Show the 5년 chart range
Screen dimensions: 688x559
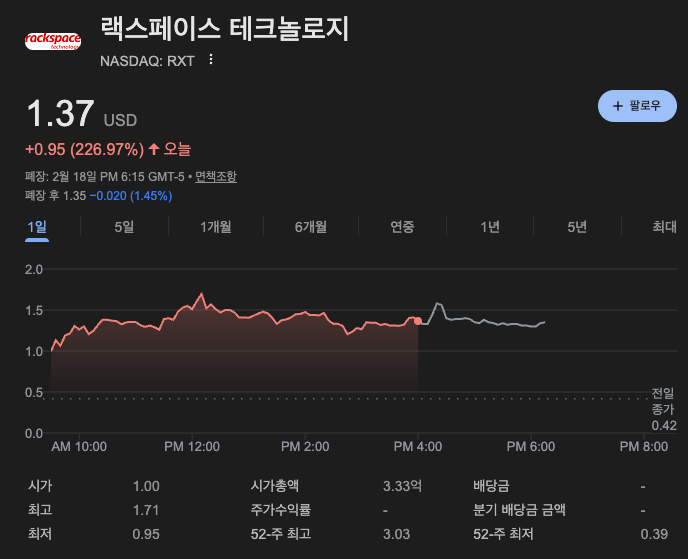577,227
